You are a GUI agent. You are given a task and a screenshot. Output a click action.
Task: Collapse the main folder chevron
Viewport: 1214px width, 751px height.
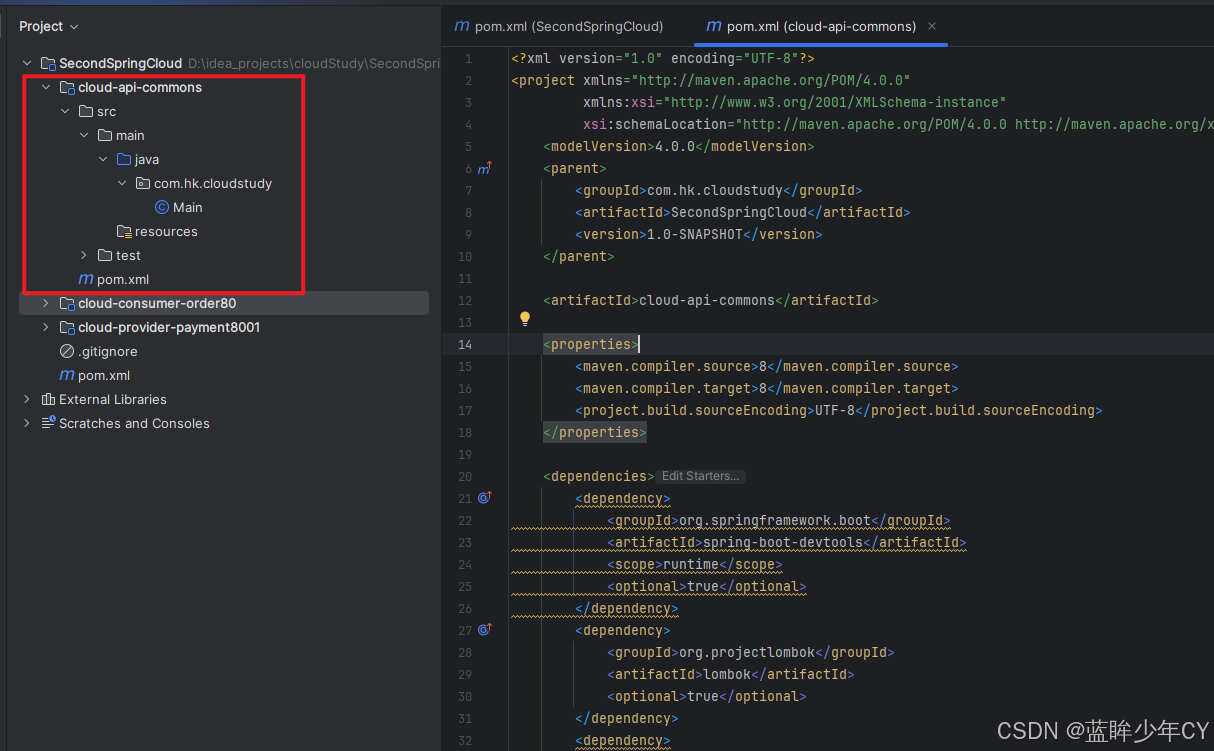pos(84,135)
